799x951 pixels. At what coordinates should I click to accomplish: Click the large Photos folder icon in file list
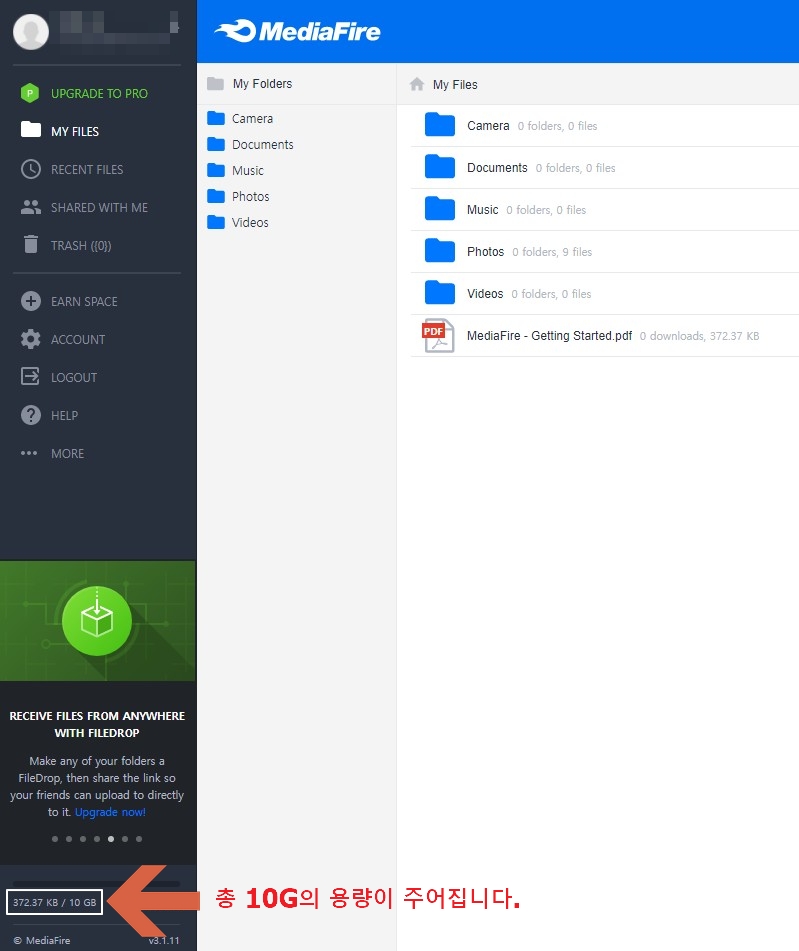(440, 250)
